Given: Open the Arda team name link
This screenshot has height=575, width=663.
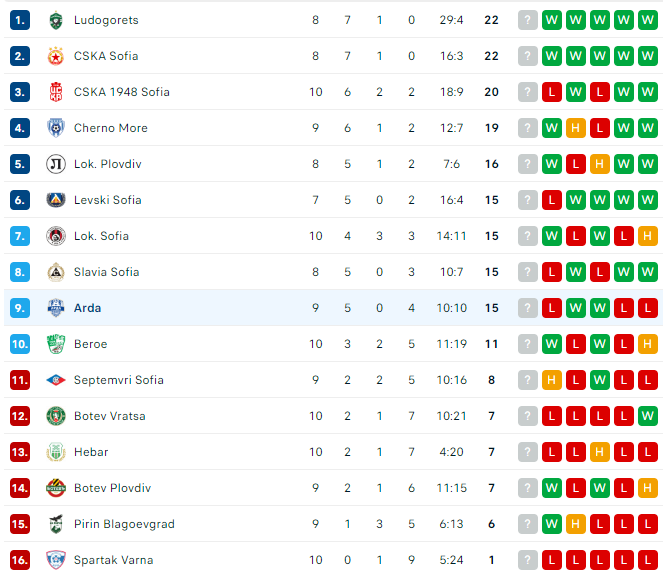Looking at the screenshot, I should pyautogui.click(x=88, y=308).
